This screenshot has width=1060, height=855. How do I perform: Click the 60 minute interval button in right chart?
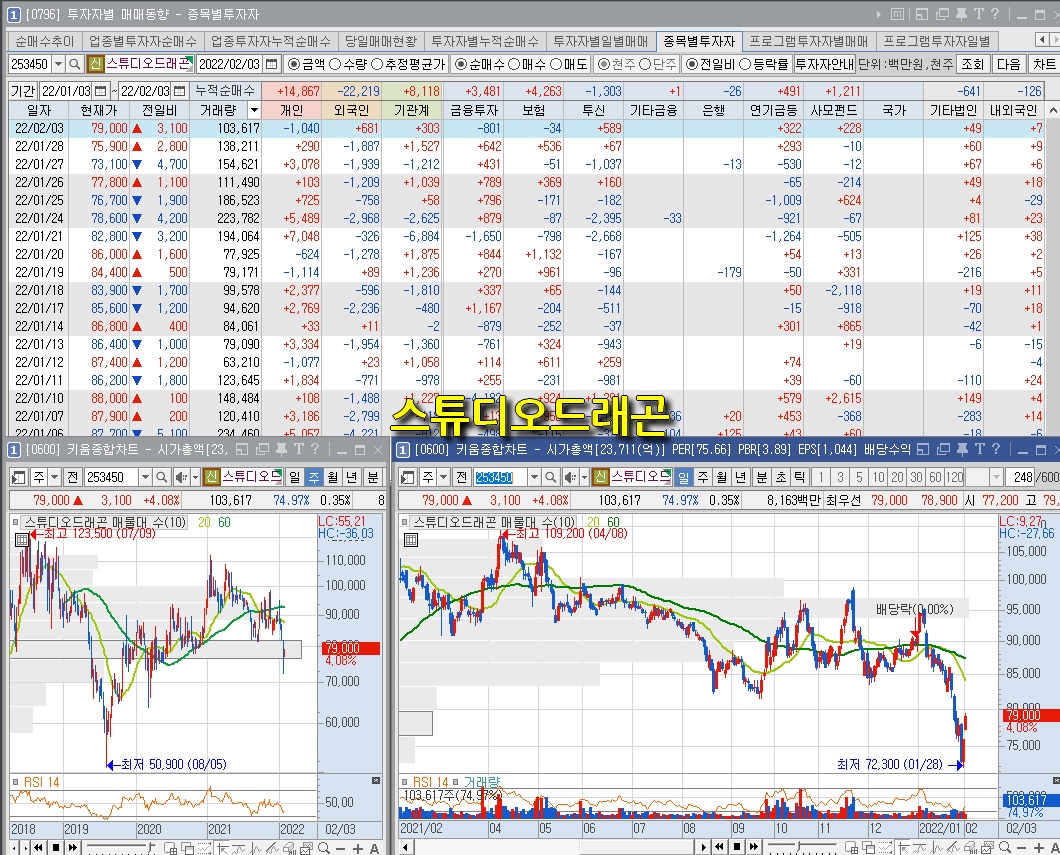point(935,477)
